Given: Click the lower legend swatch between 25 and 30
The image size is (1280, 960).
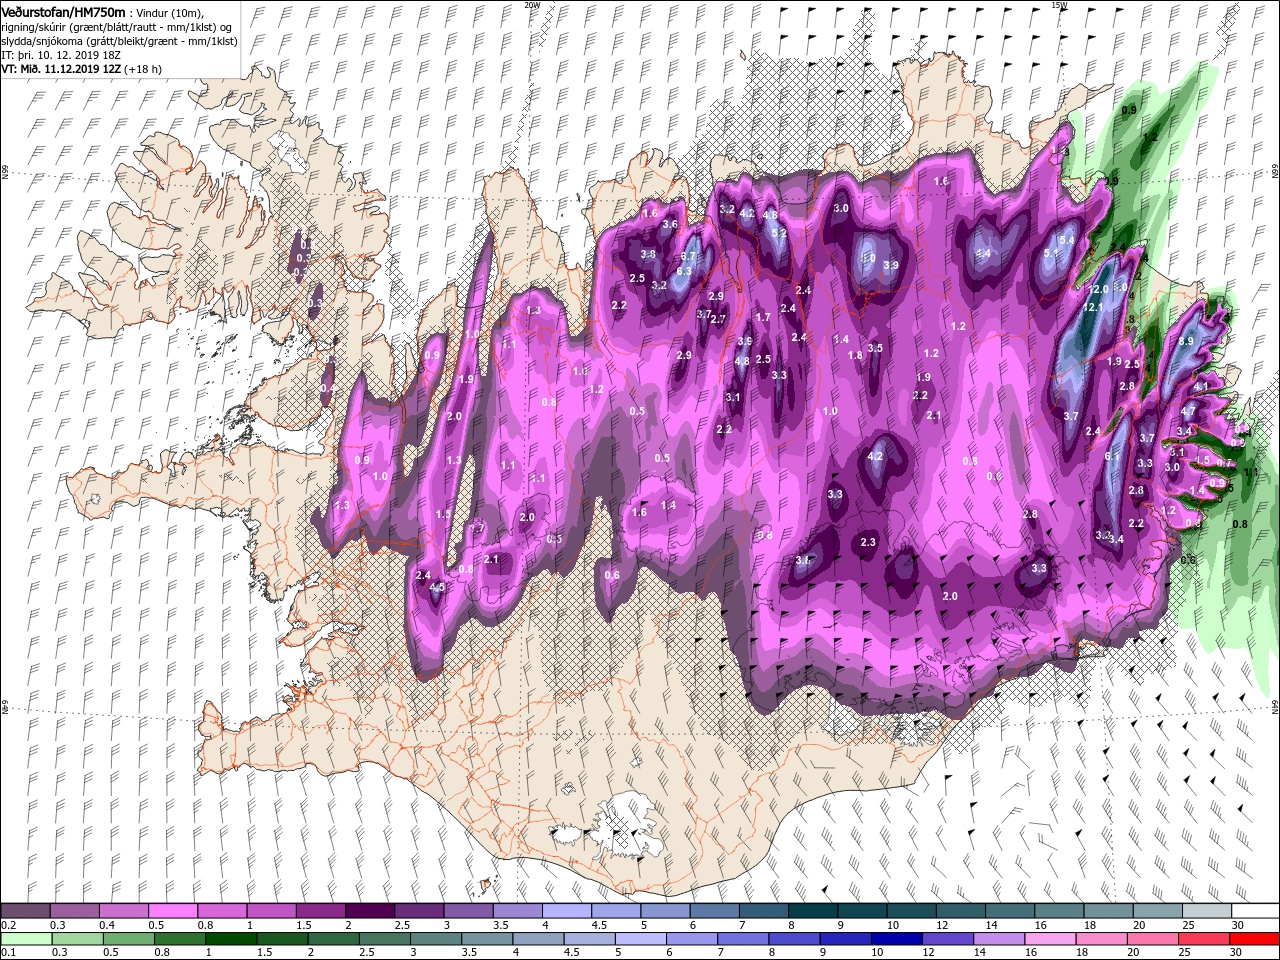Looking at the screenshot, I should pos(1205,938).
